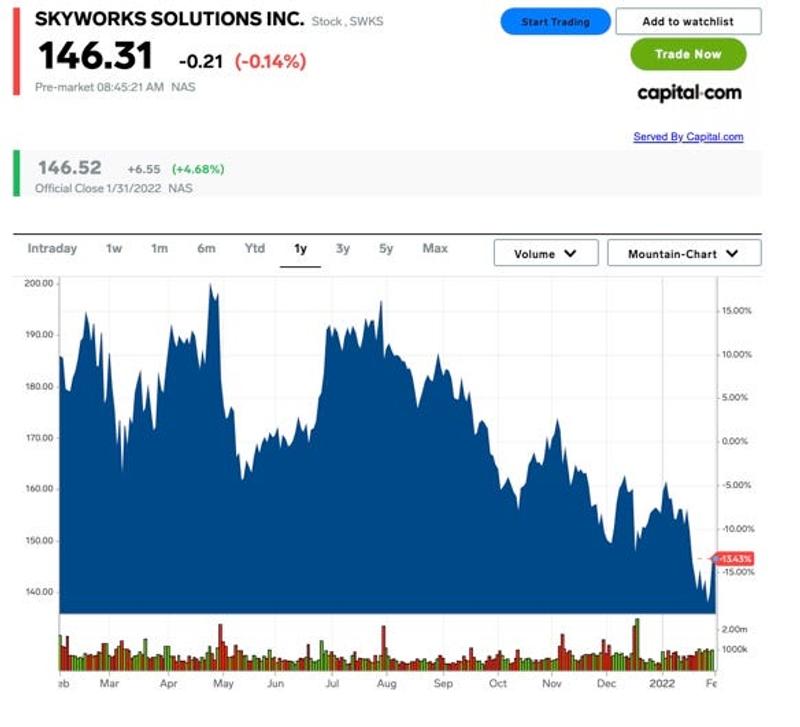This screenshot has height=727, width=800.
Task: Select the 1m time range tab
Action: tap(159, 248)
